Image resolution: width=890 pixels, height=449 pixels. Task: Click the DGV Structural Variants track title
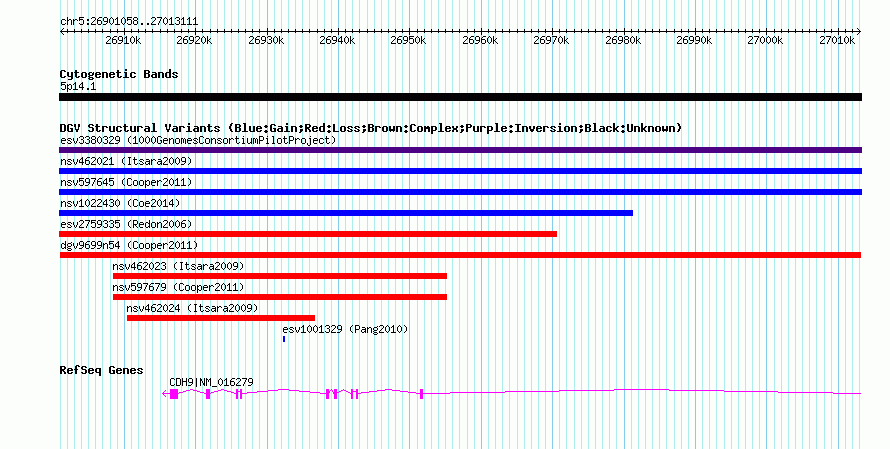click(x=371, y=128)
